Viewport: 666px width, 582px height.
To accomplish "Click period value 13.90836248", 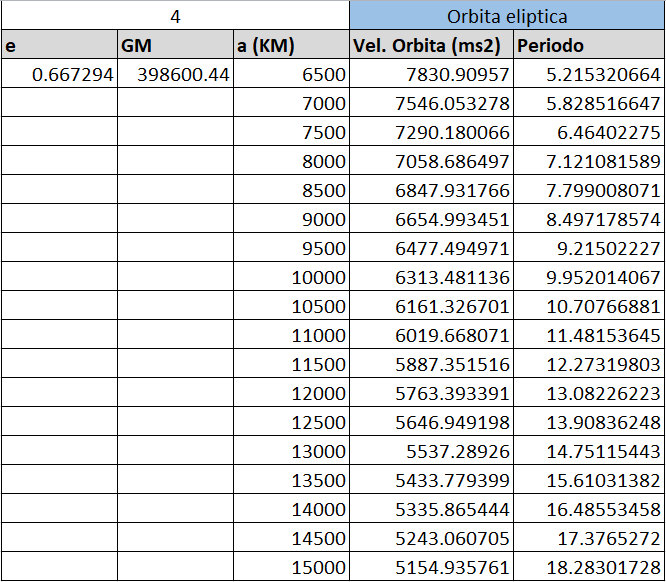I will pos(589,421).
